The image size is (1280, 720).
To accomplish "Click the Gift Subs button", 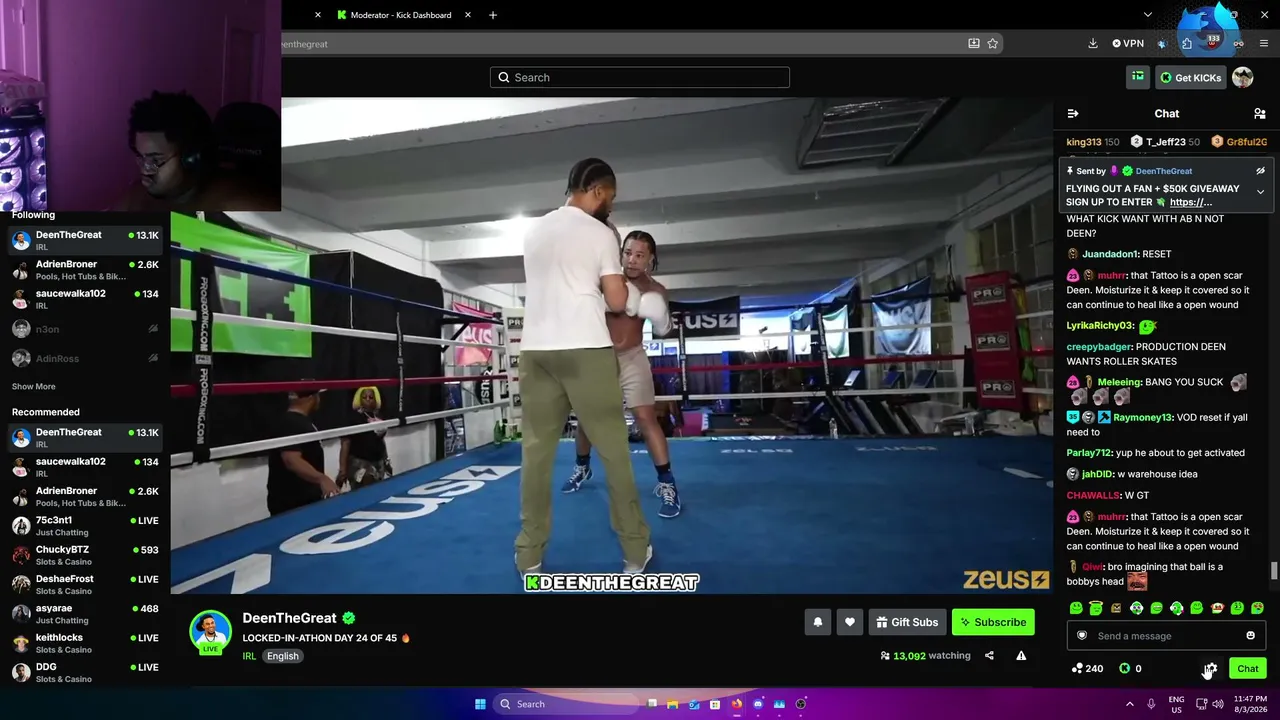I will point(907,622).
